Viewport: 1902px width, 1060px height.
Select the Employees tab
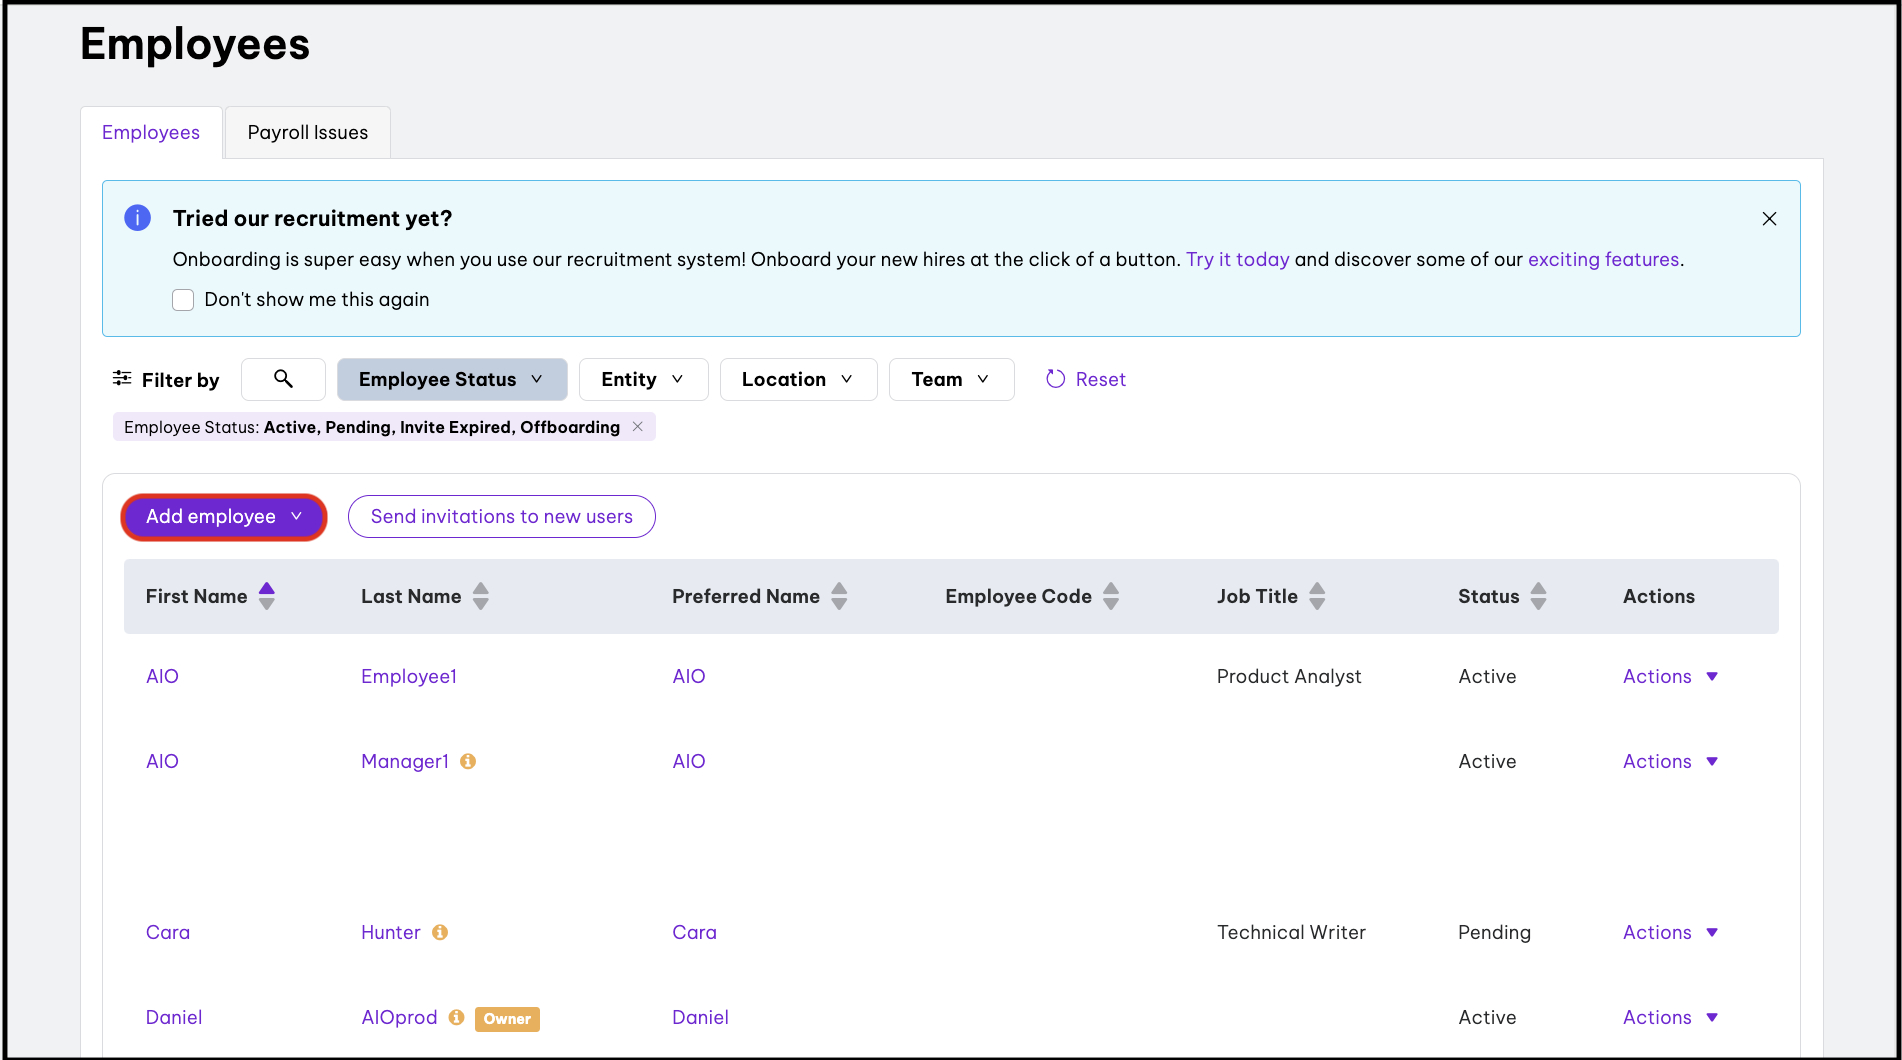click(x=151, y=133)
